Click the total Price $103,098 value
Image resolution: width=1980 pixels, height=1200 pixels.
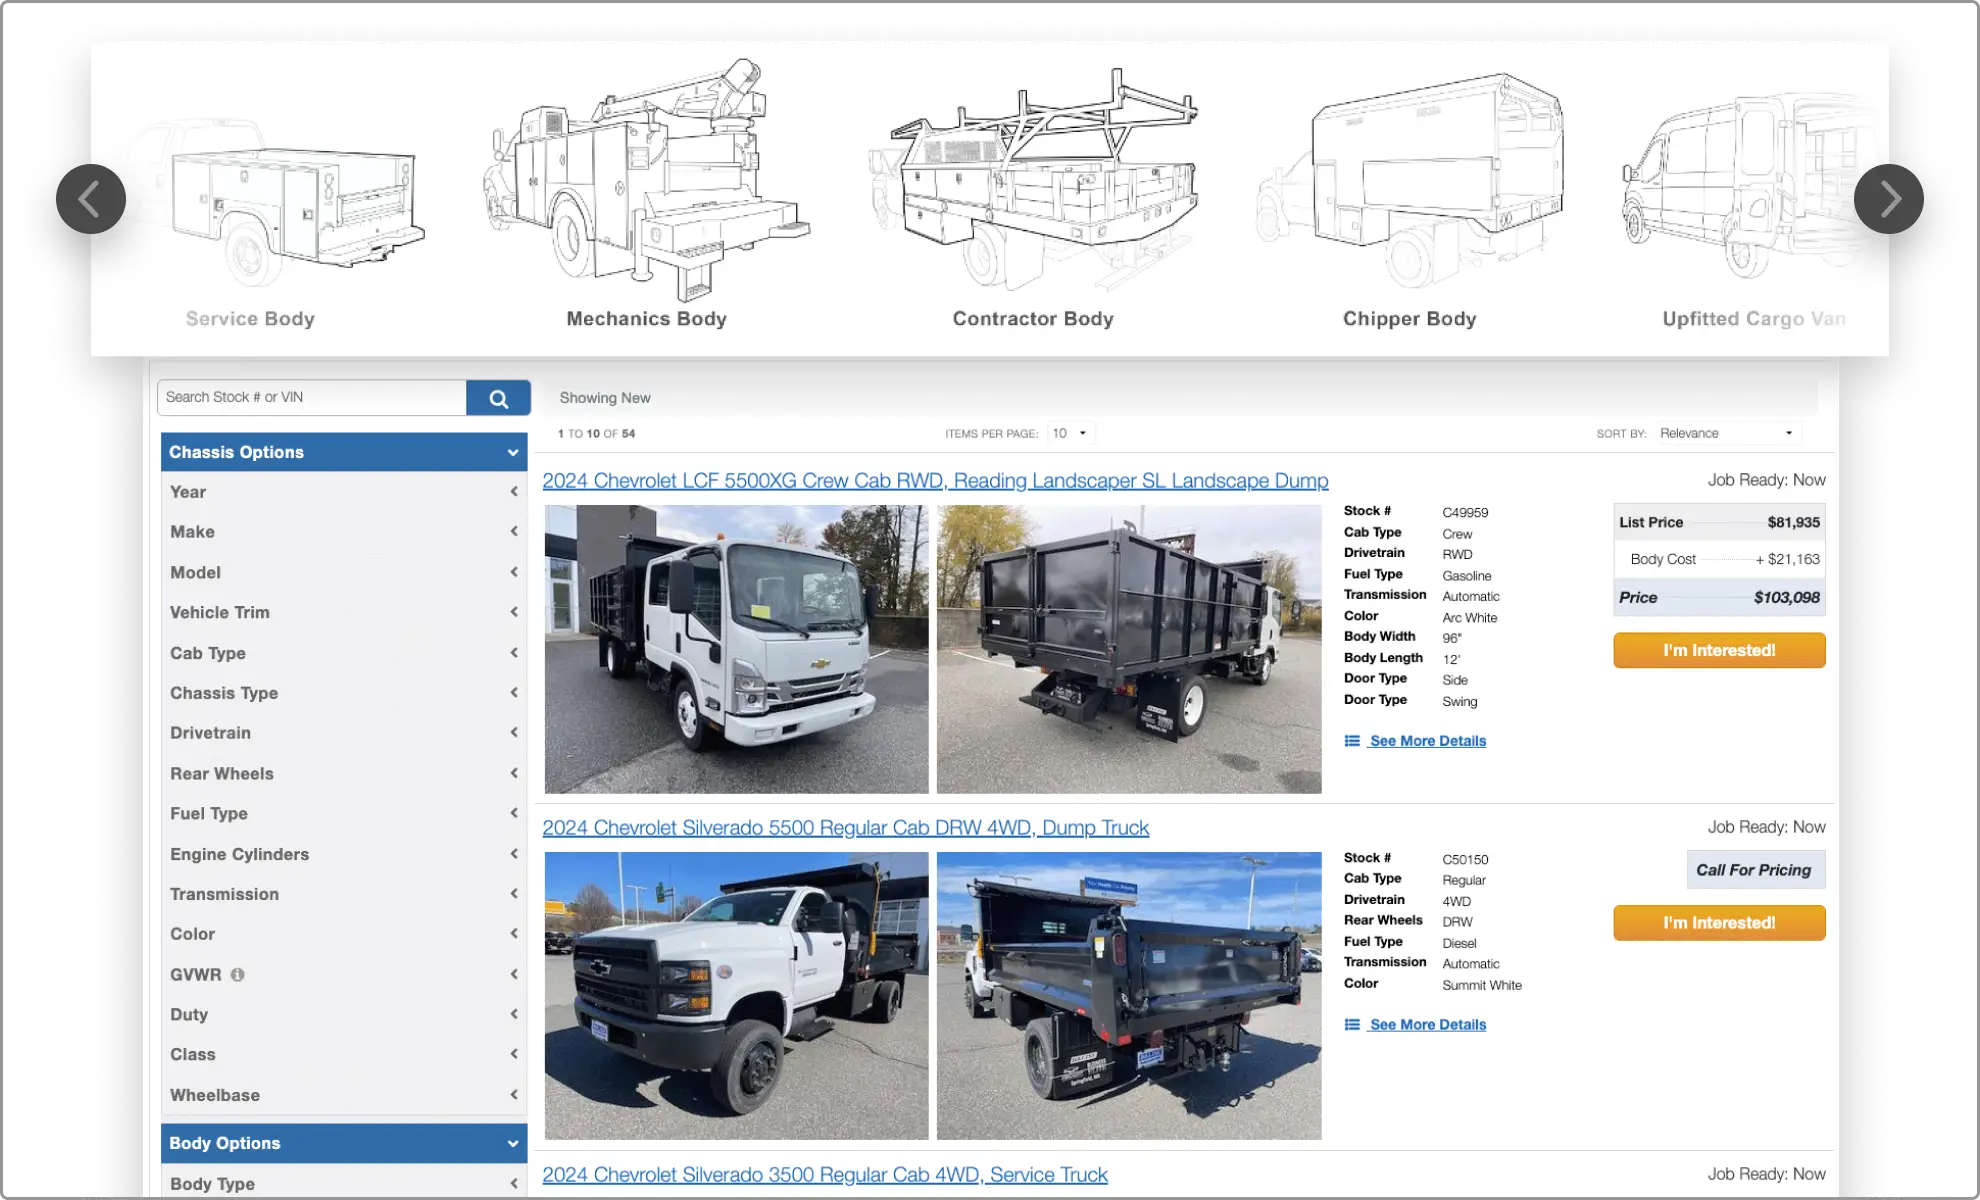click(x=1786, y=597)
